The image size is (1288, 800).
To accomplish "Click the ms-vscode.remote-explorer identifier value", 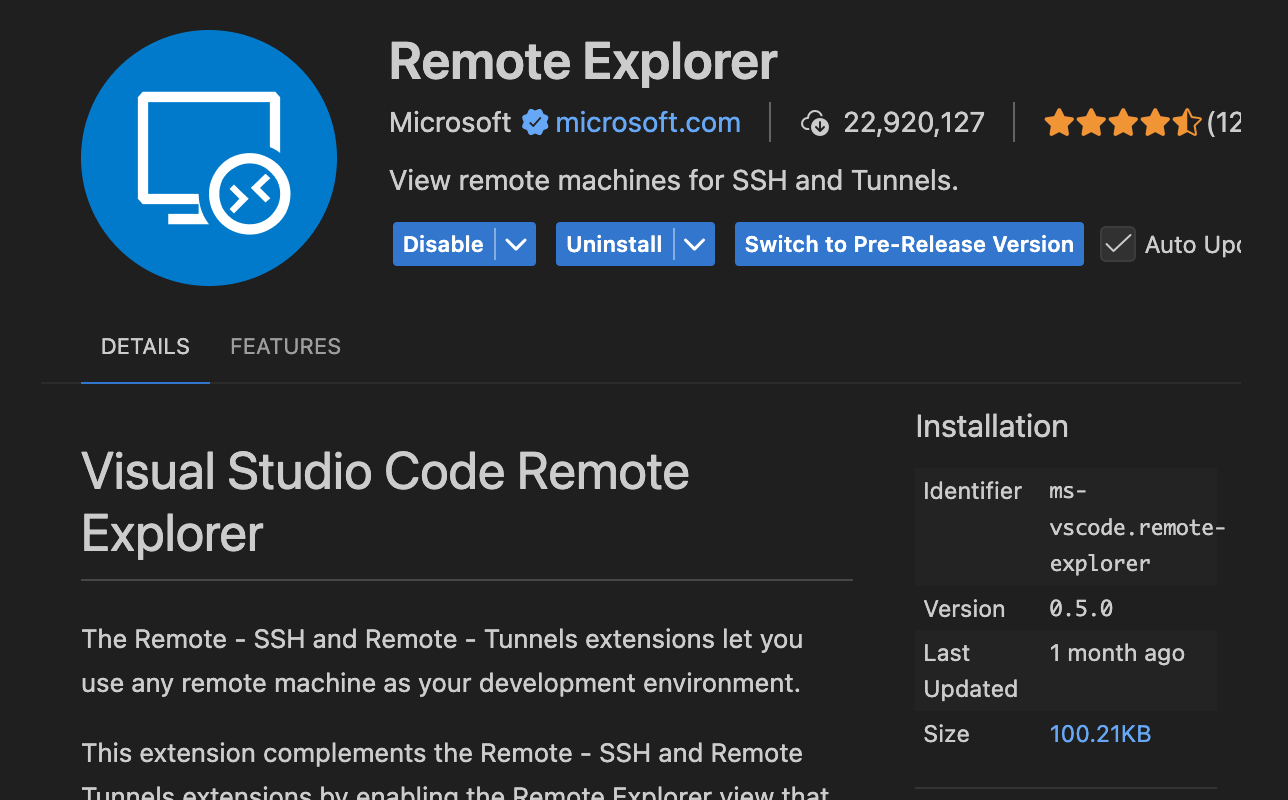I will tap(1137, 527).
